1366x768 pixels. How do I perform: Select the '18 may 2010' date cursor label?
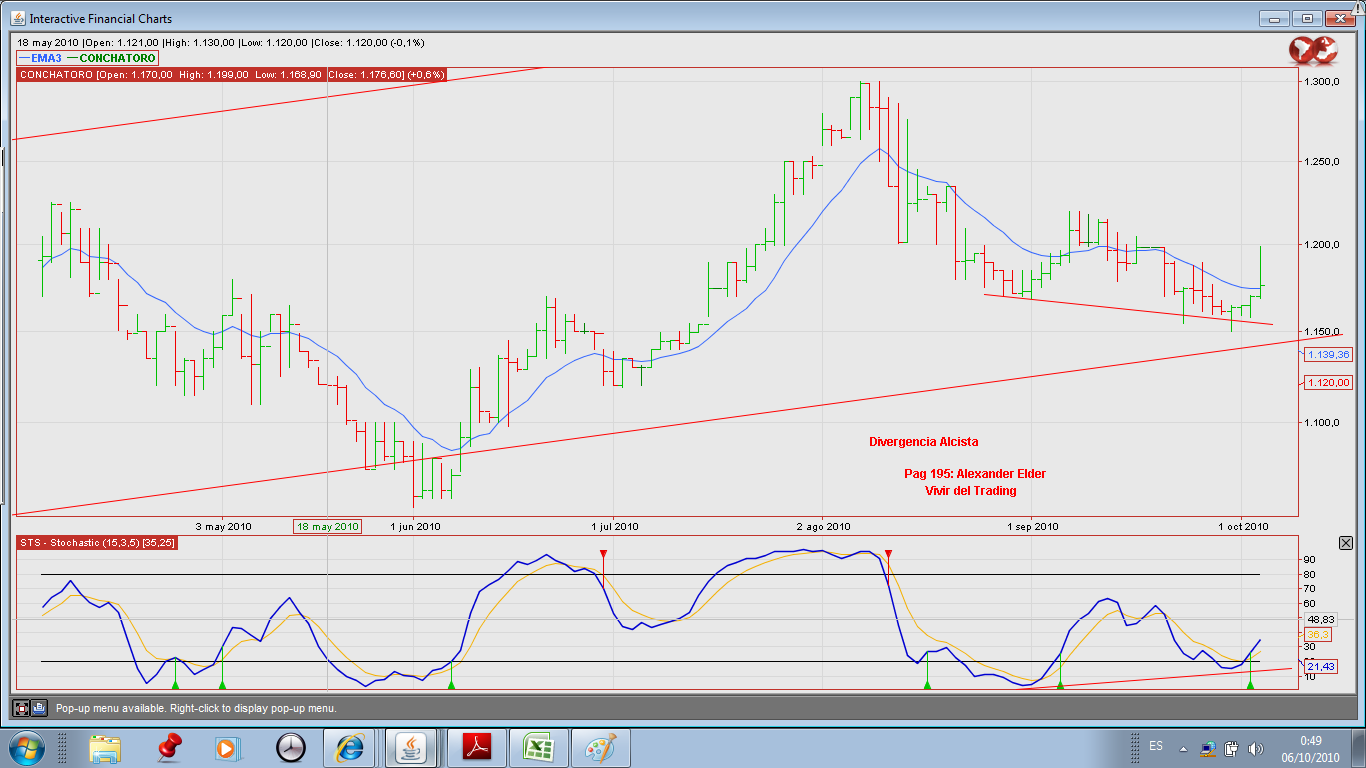(327, 526)
